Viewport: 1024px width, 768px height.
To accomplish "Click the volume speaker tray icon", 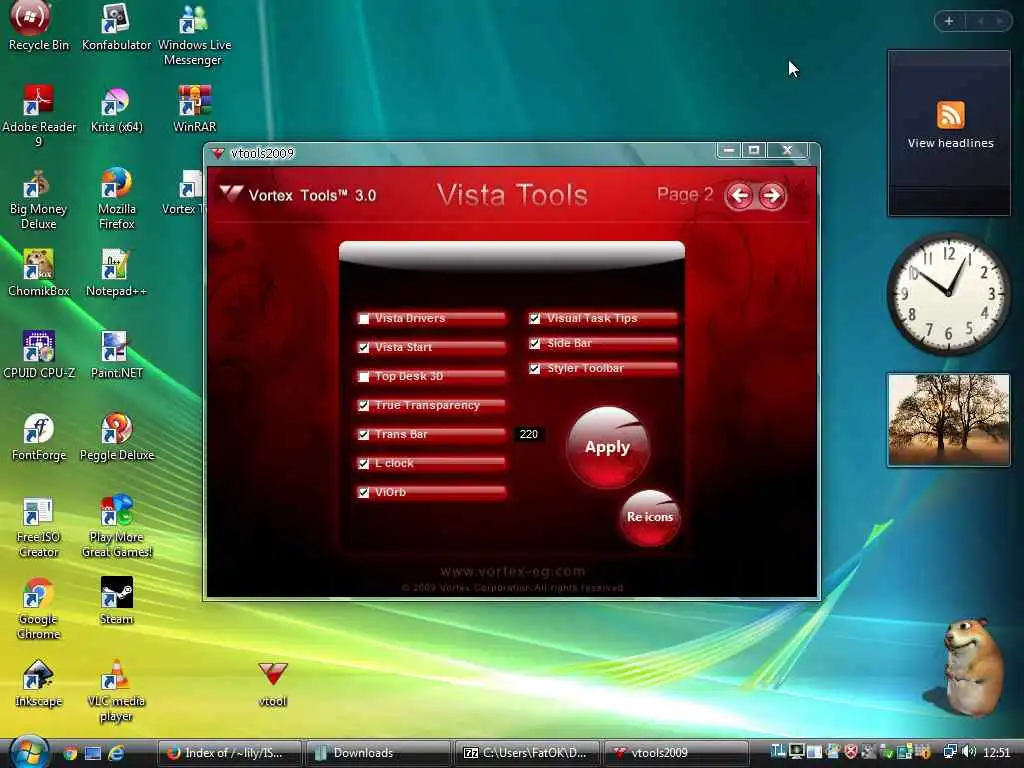I will [970, 752].
